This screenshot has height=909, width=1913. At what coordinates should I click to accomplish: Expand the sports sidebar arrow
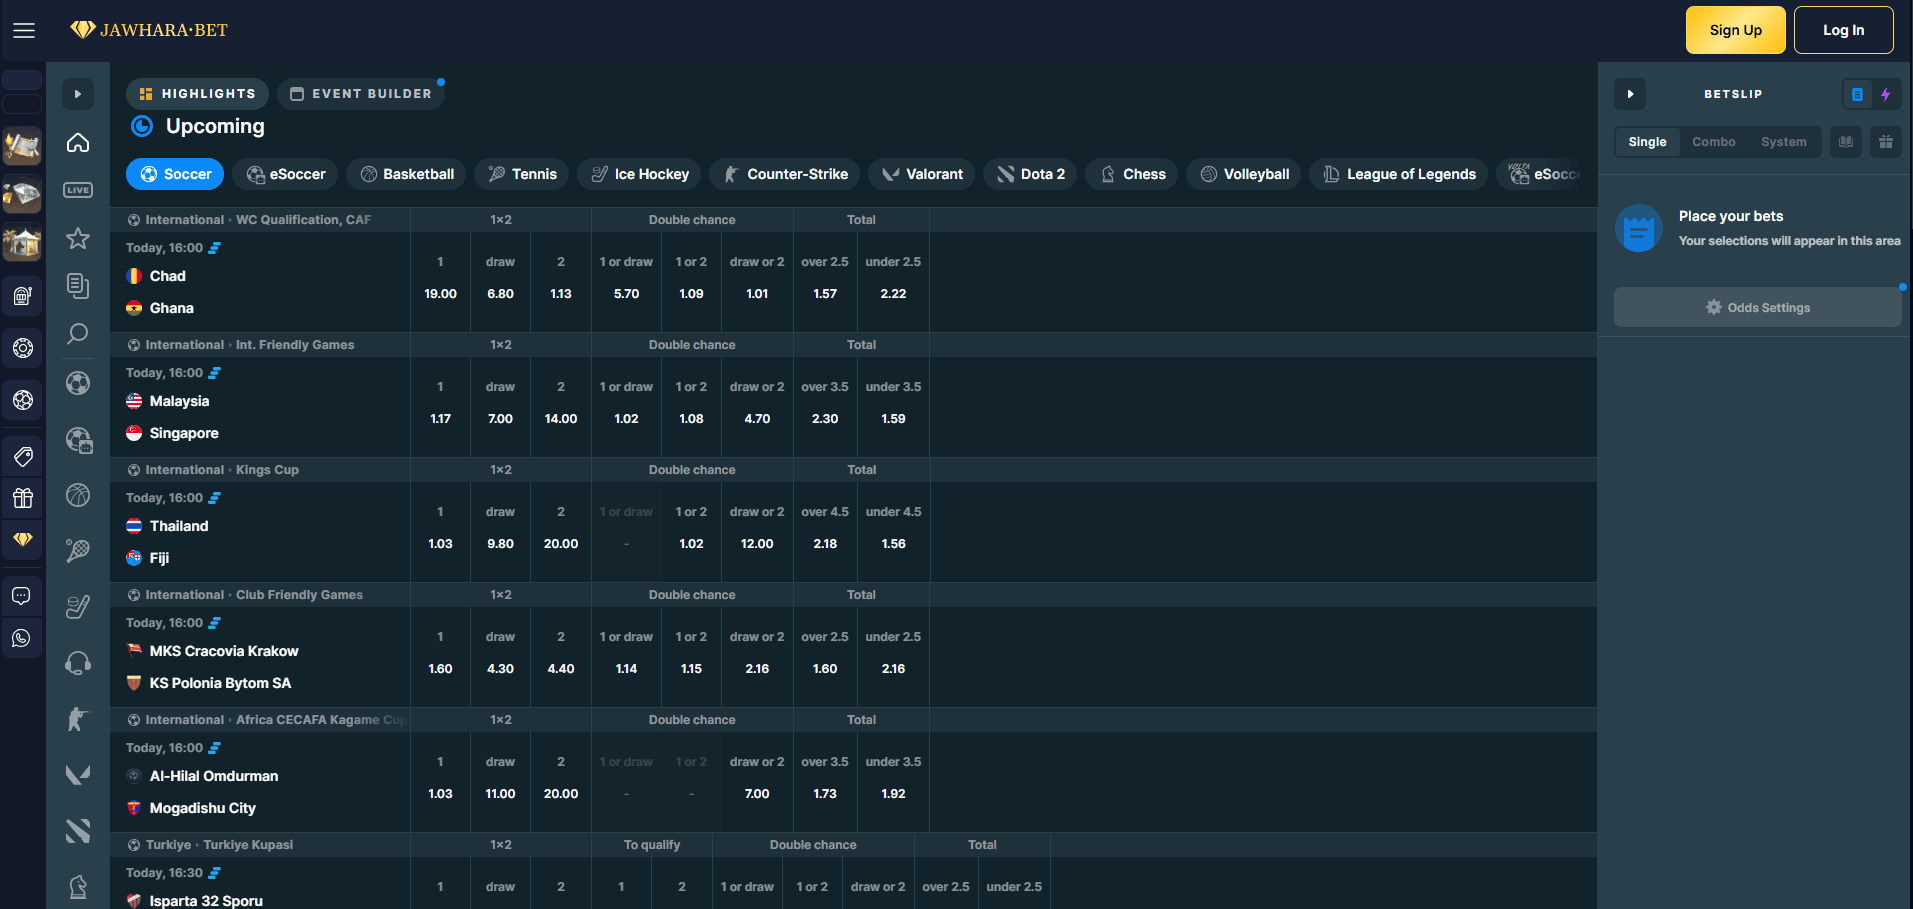click(x=78, y=94)
